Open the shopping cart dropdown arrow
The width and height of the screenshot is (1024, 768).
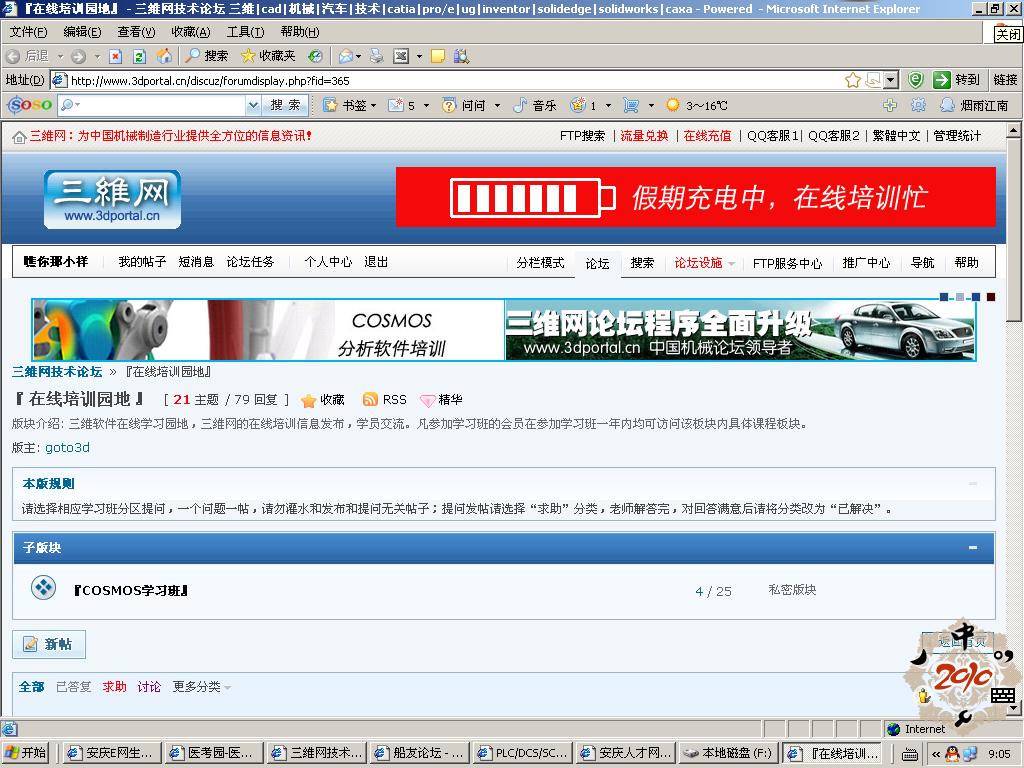pyautogui.click(x=651, y=105)
